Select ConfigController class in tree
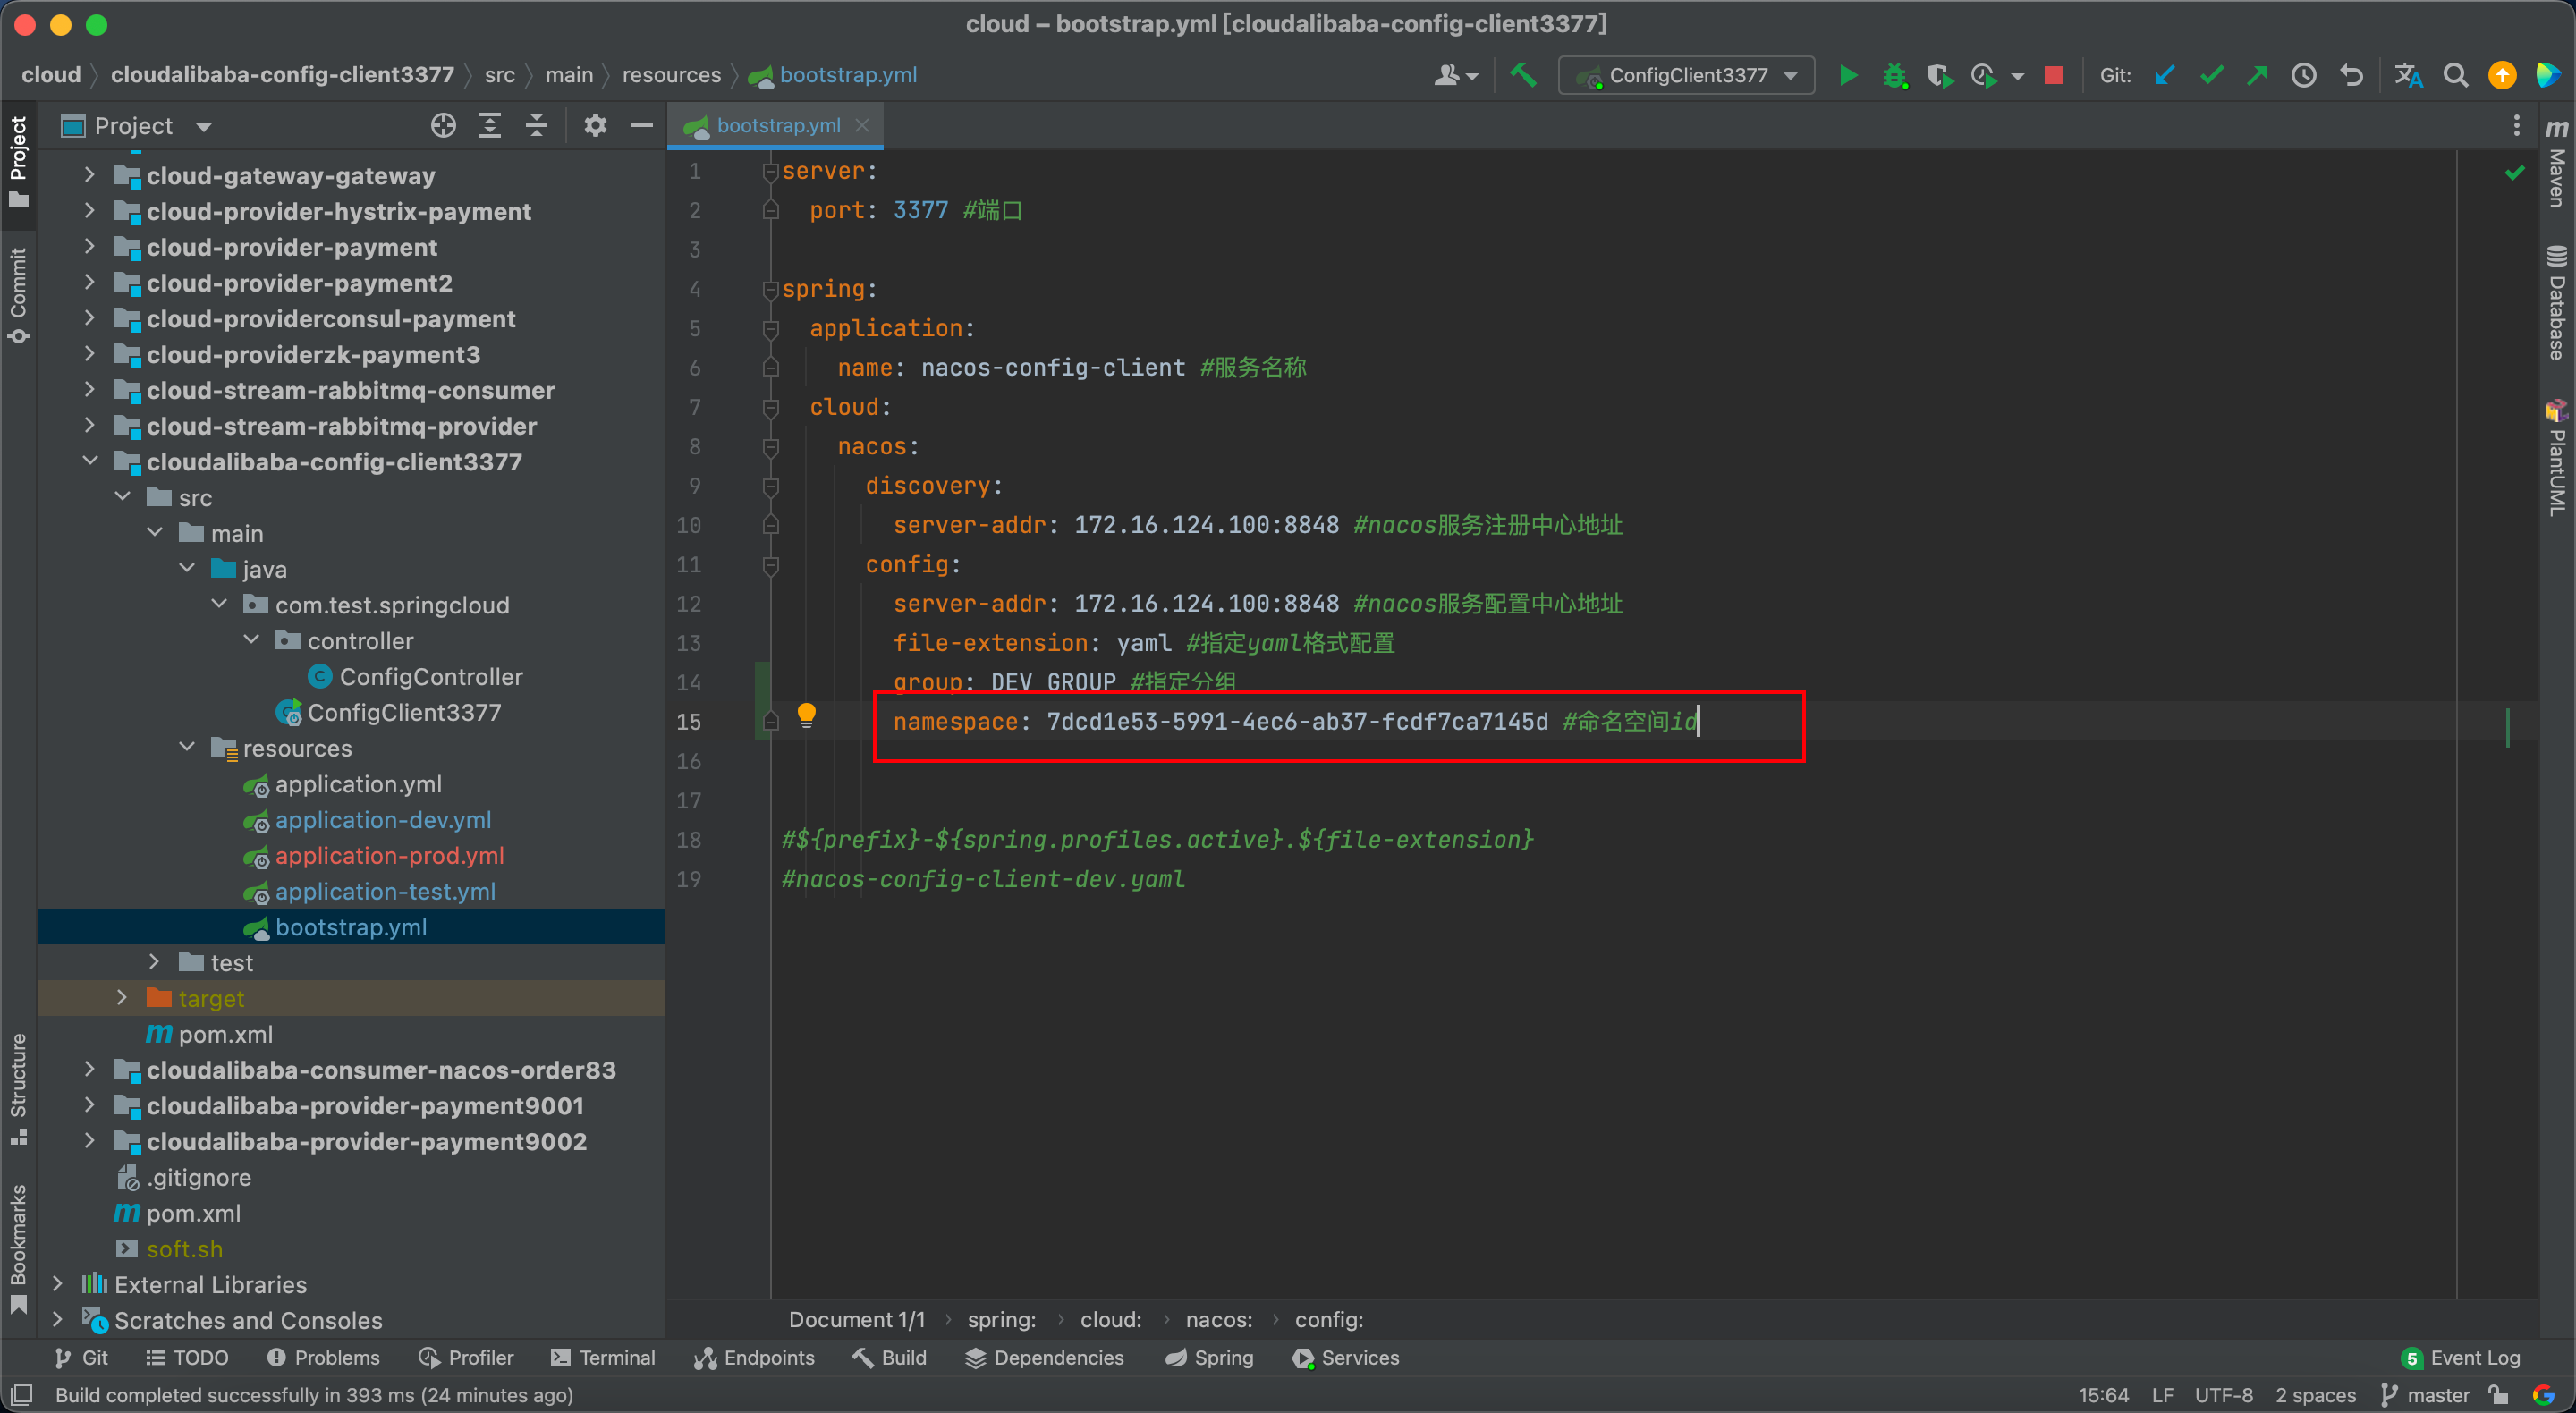The width and height of the screenshot is (2576, 1413). click(x=430, y=676)
